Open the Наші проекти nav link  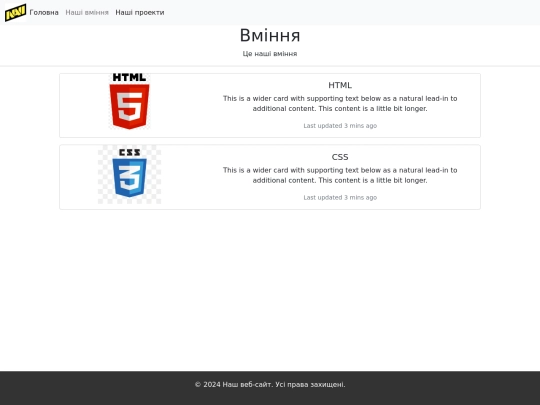[x=140, y=12]
